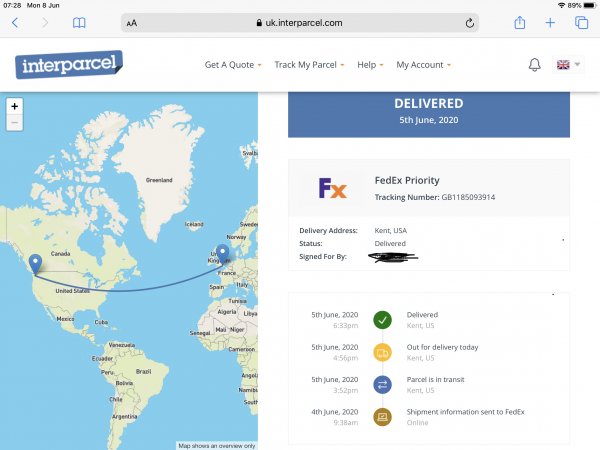Click the green Delivered checkmark icon
The width and height of the screenshot is (600, 450).
382,320
